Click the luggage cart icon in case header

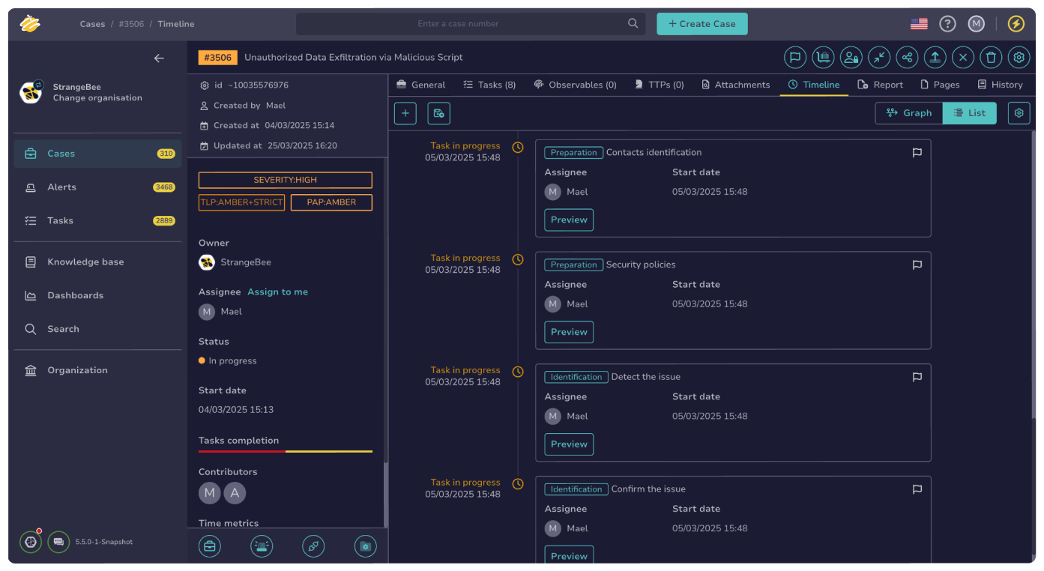[x=823, y=57]
